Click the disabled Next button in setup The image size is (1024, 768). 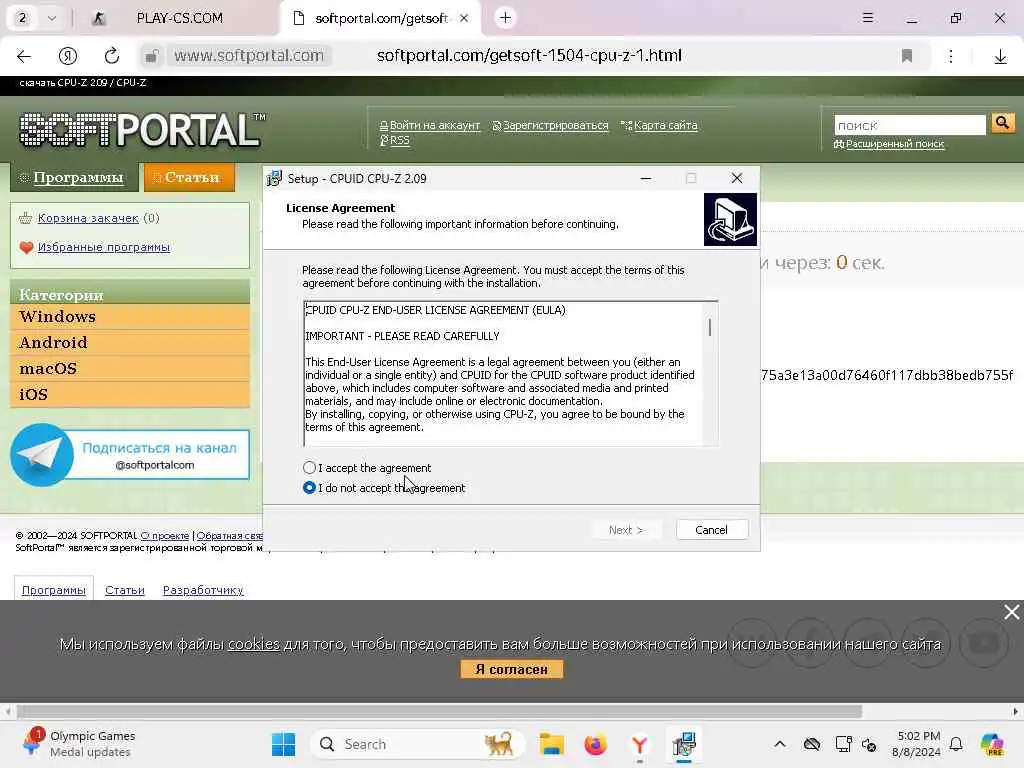pos(626,530)
